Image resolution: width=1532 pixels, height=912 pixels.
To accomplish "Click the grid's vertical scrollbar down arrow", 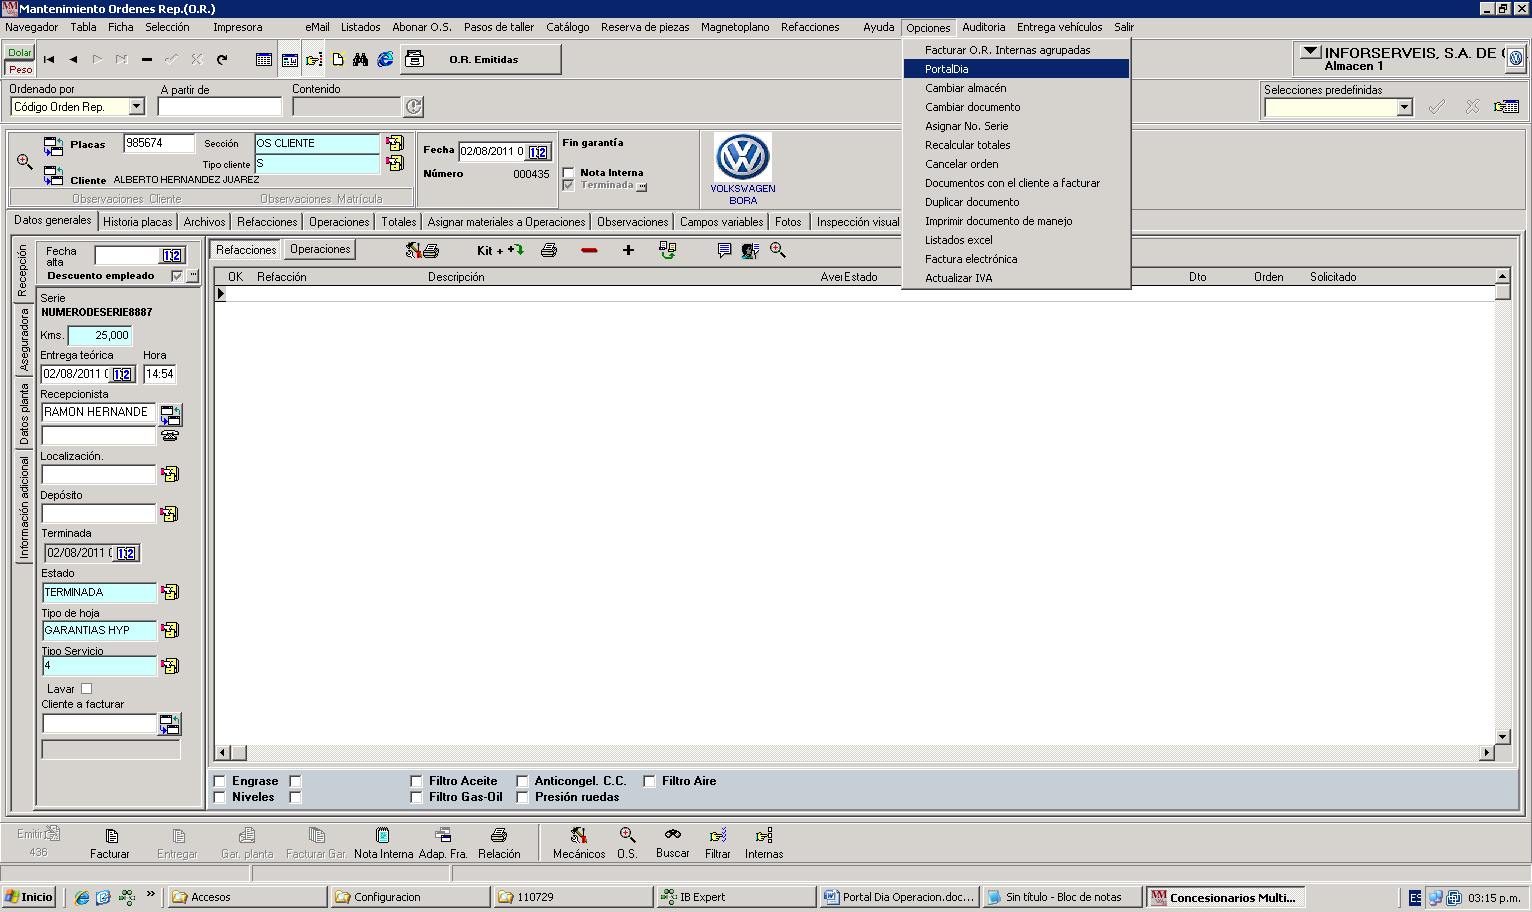I will pos(1502,737).
